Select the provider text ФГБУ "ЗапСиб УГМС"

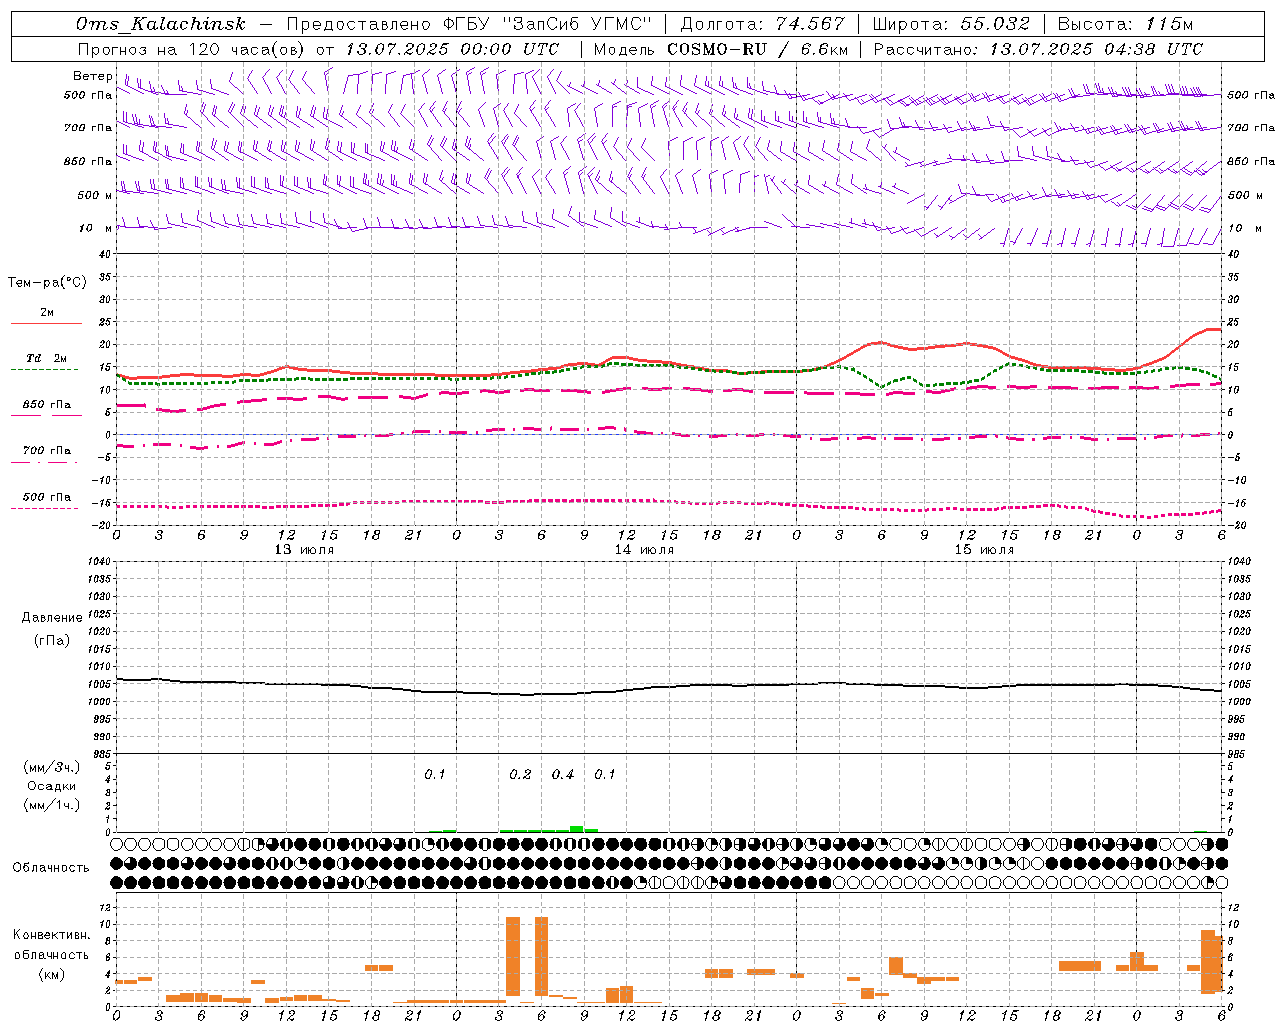click(x=548, y=24)
